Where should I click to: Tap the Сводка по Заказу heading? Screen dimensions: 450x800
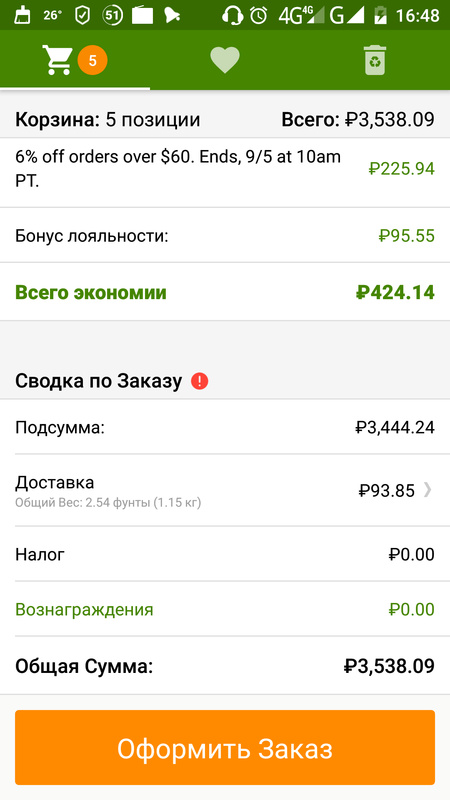(98, 381)
